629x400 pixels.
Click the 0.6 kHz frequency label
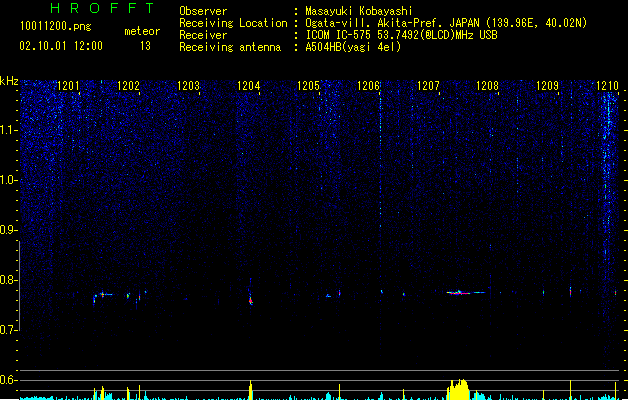8,380
